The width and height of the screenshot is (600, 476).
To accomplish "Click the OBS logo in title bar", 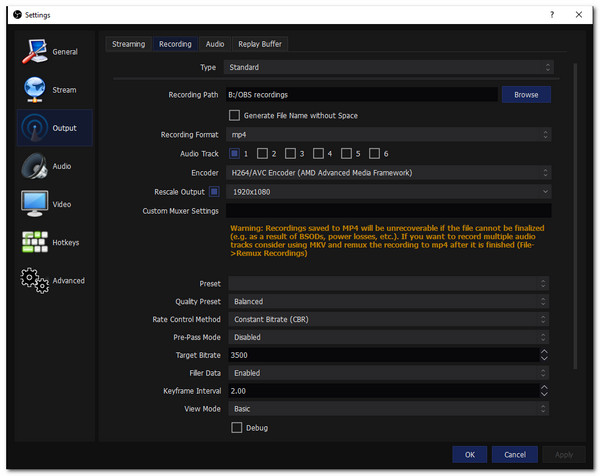I will pos(17,15).
